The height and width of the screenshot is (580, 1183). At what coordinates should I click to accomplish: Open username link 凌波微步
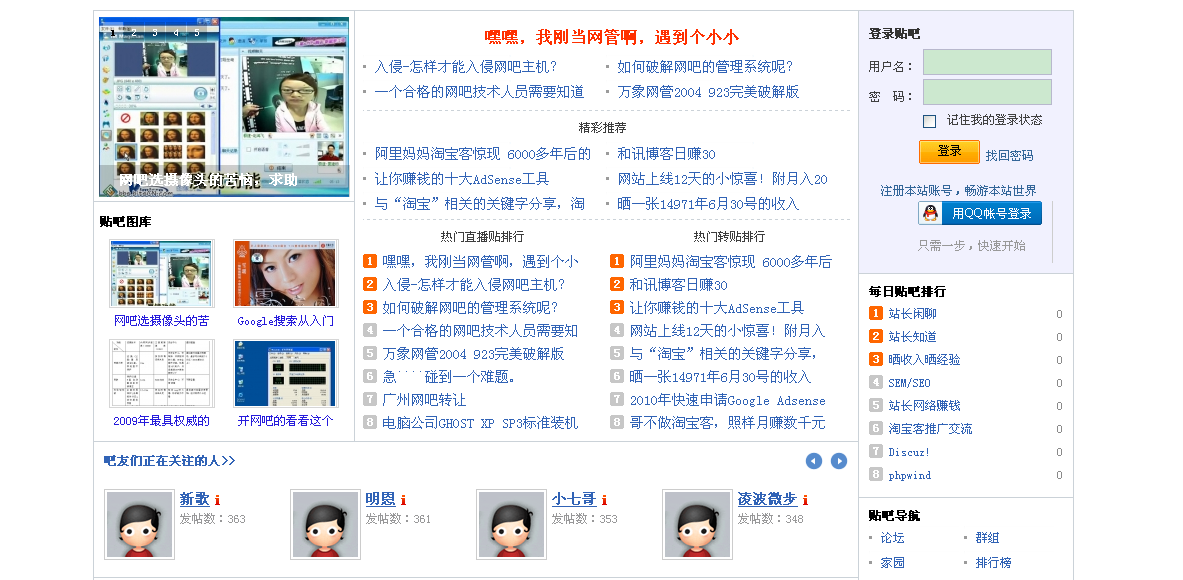[767, 499]
